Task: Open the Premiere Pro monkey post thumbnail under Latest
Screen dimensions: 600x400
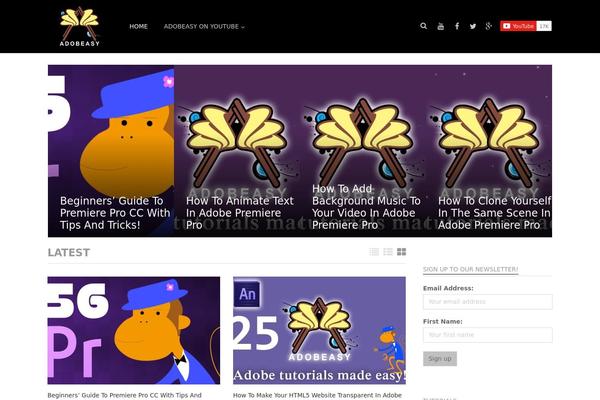Action: 134,330
